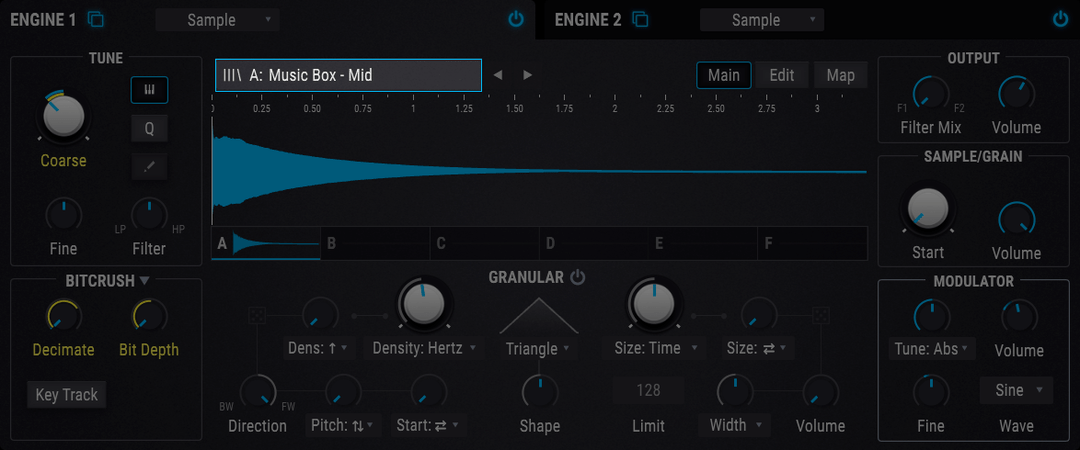The image size is (1080, 450).
Task: Click the main waveform display
Action: pyautogui.click(x=539, y=171)
